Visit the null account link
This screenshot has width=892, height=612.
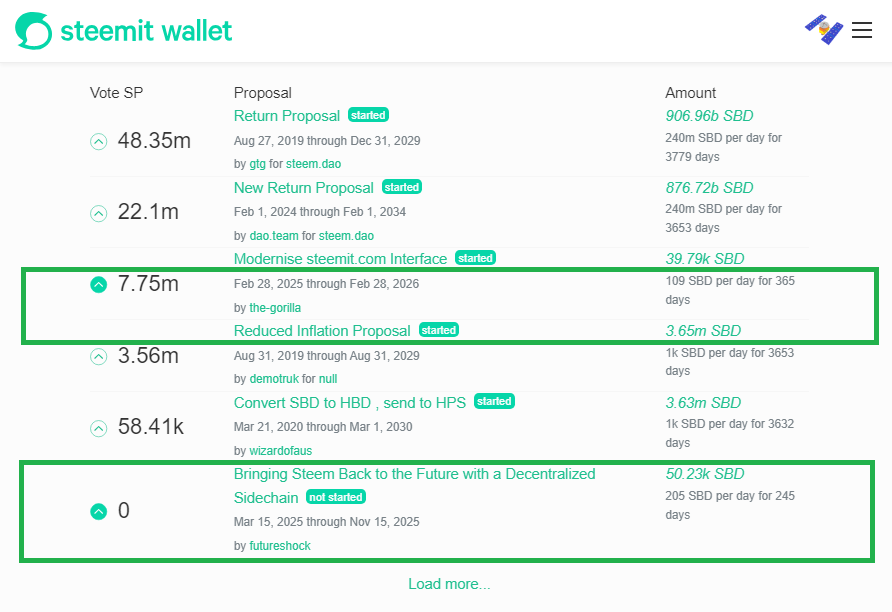(x=328, y=379)
